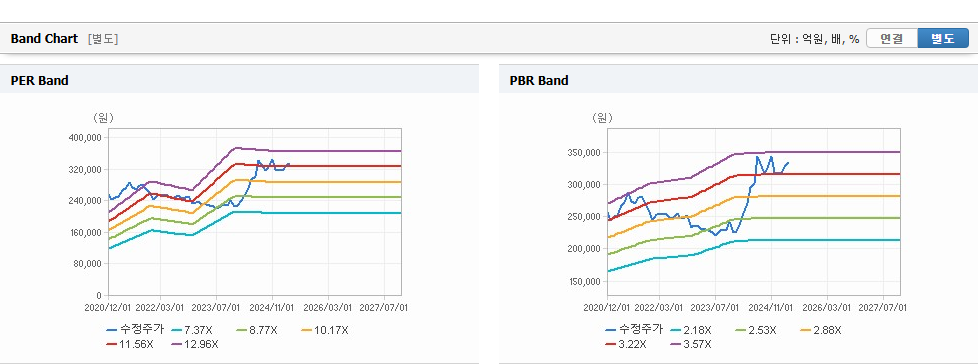978x364 pixels.
Task: Click the (원) unit label above PBR chart
Action: (603, 117)
